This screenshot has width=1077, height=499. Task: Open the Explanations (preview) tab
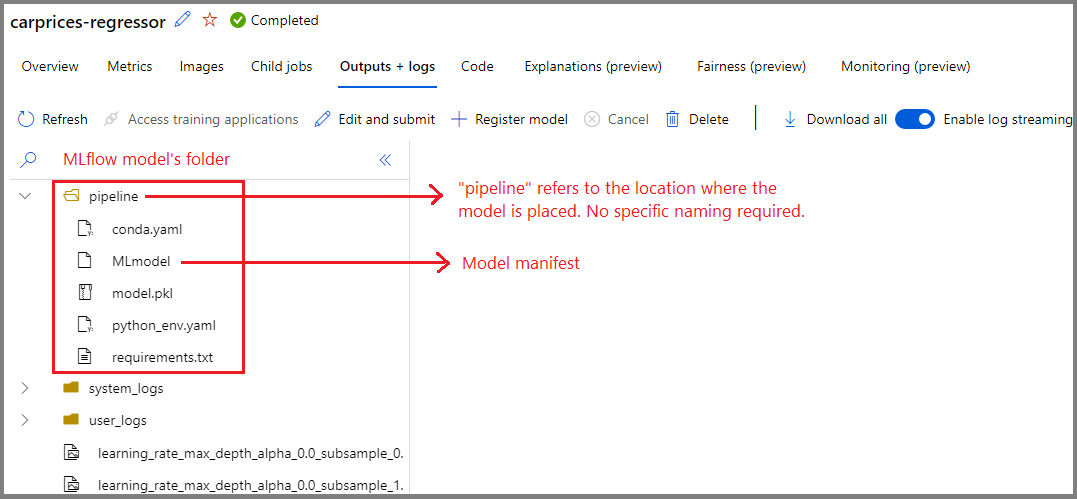593,67
